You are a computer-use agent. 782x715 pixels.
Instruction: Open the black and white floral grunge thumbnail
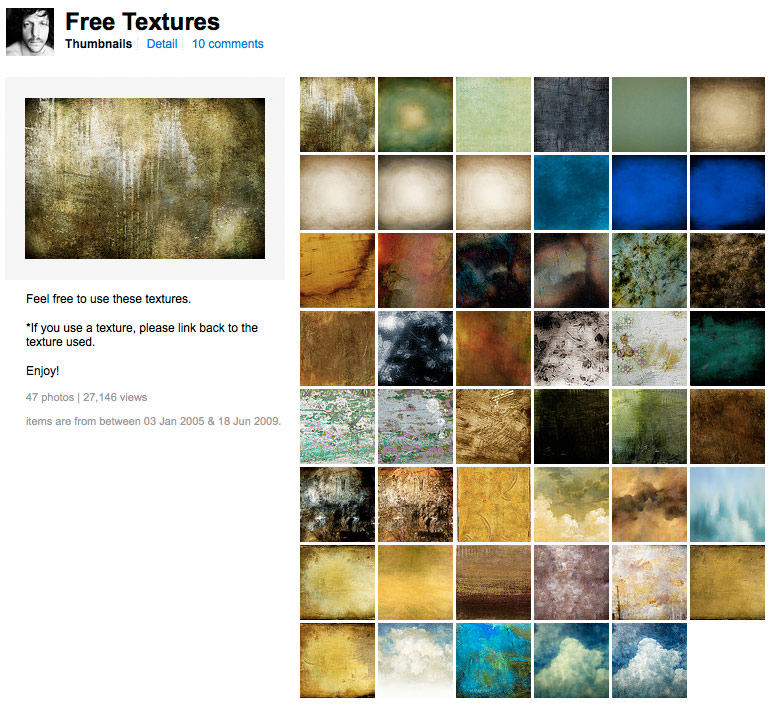click(x=572, y=349)
